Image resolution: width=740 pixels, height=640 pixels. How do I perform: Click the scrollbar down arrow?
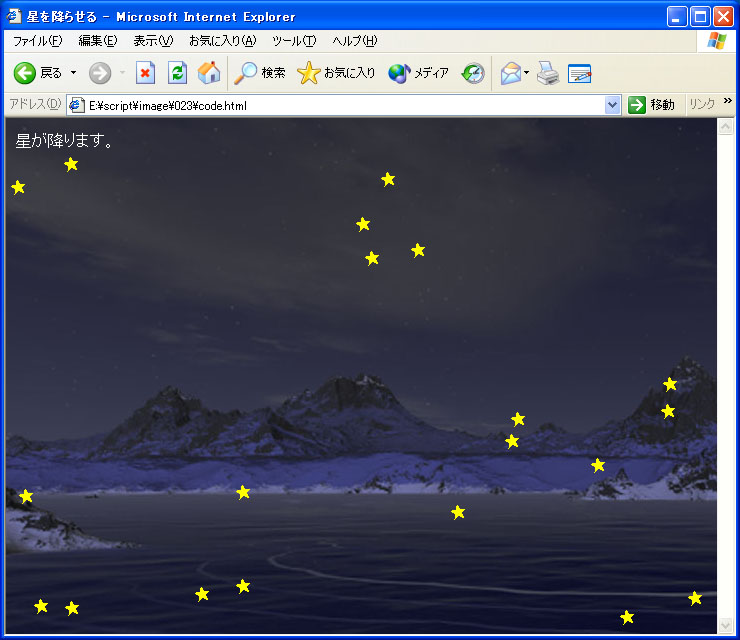(x=725, y=625)
